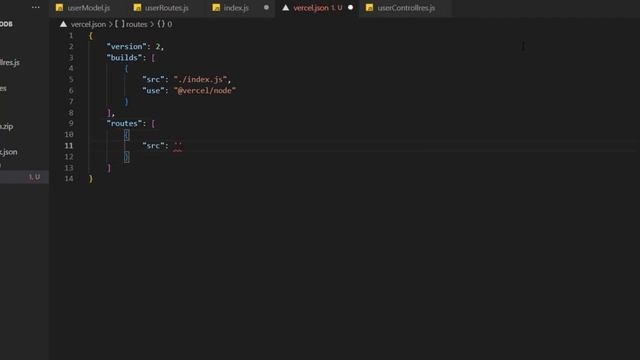
Task: Click the highlighted opening brace on line 10
Action: pyautogui.click(x=127, y=135)
